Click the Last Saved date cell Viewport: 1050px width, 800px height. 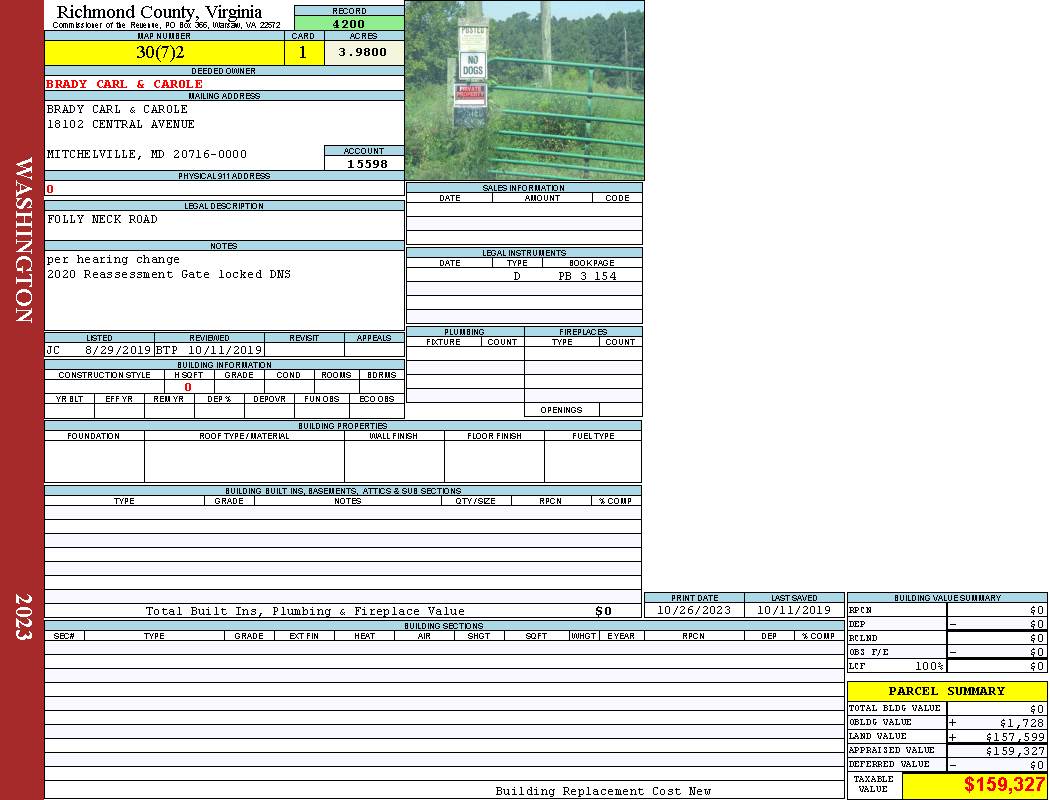[794, 610]
